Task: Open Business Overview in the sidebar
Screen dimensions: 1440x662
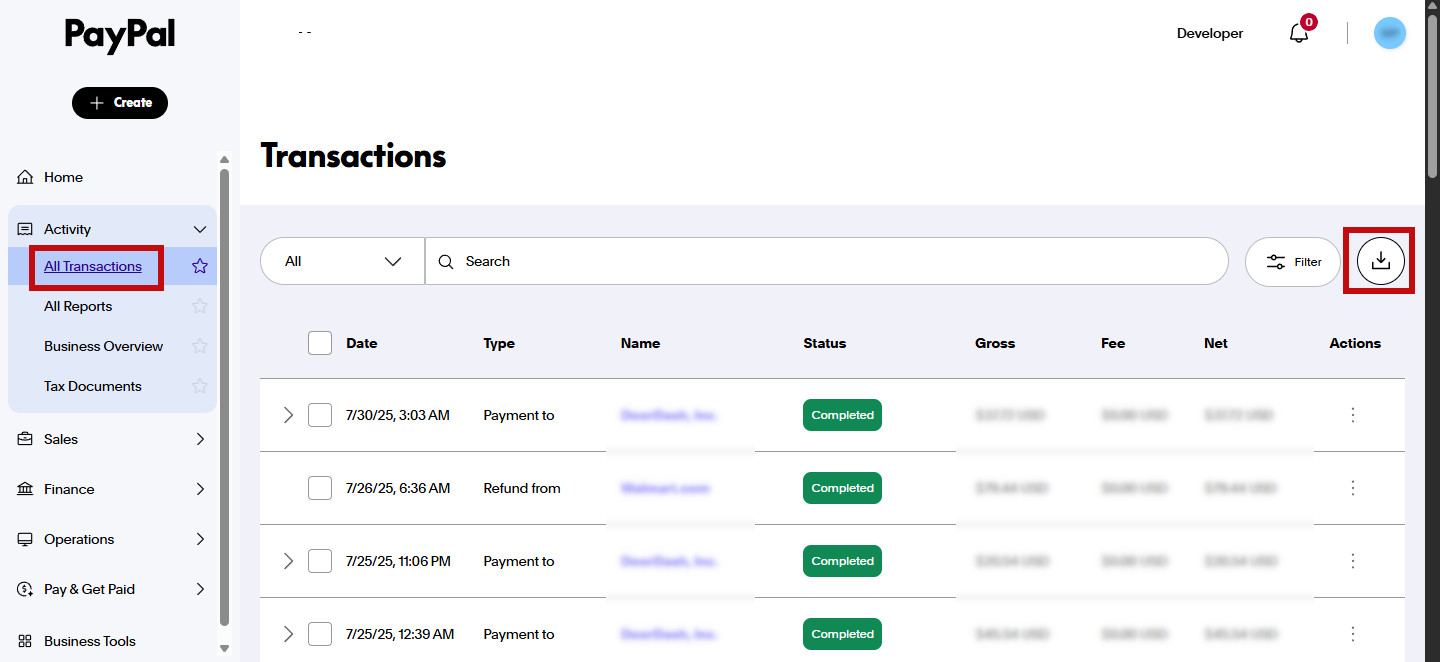Action: (103, 346)
